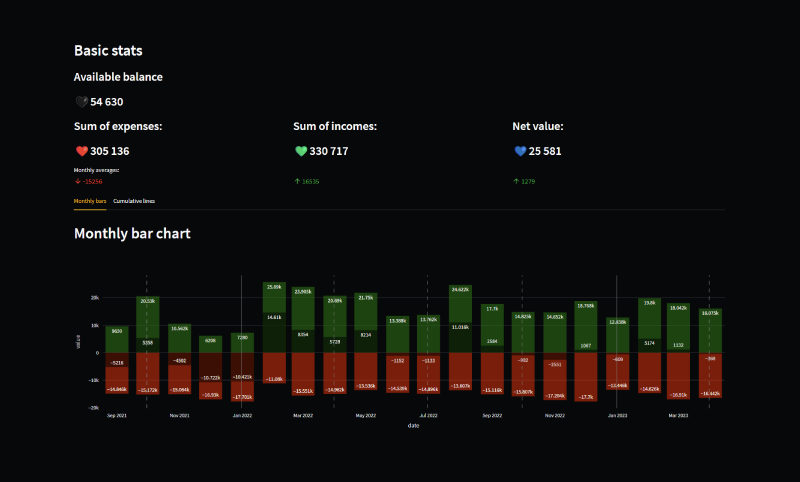This screenshot has width=800, height=482.
Task: Switch to the Cumulative lines tab
Action: click(x=134, y=201)
